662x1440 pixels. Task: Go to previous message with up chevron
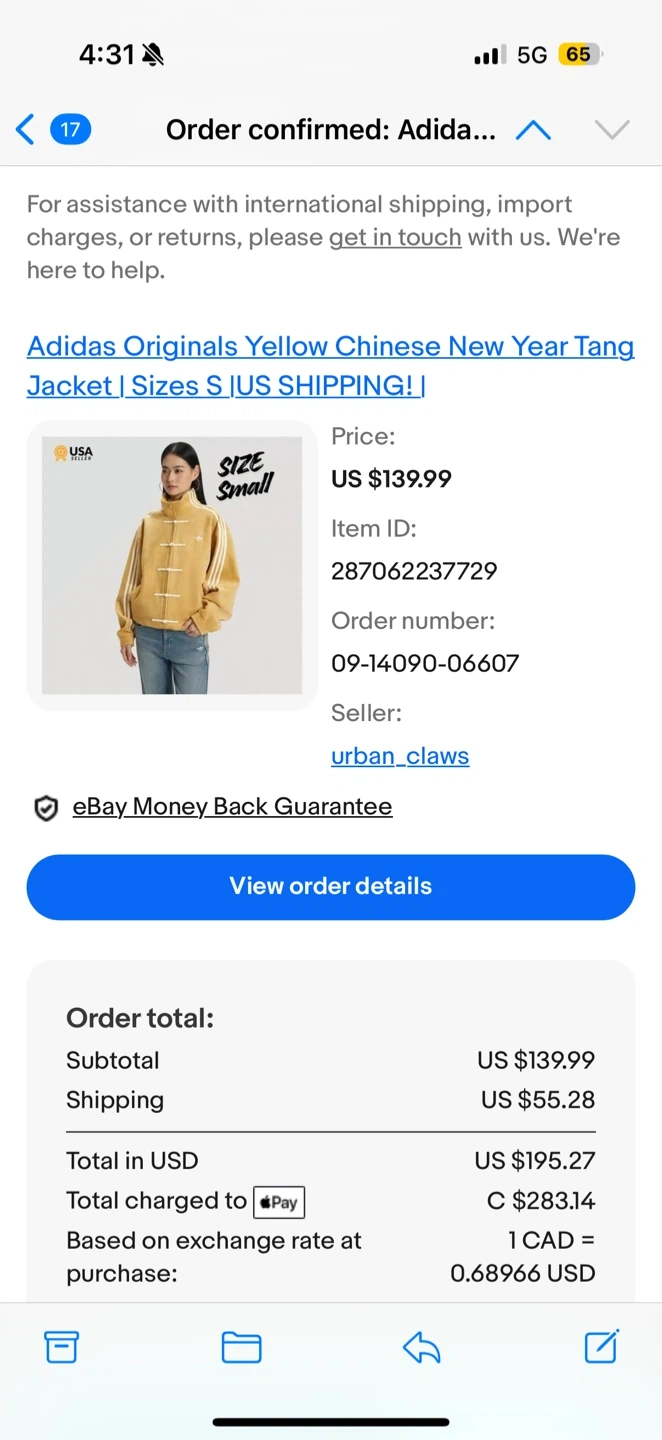(533, 130)
